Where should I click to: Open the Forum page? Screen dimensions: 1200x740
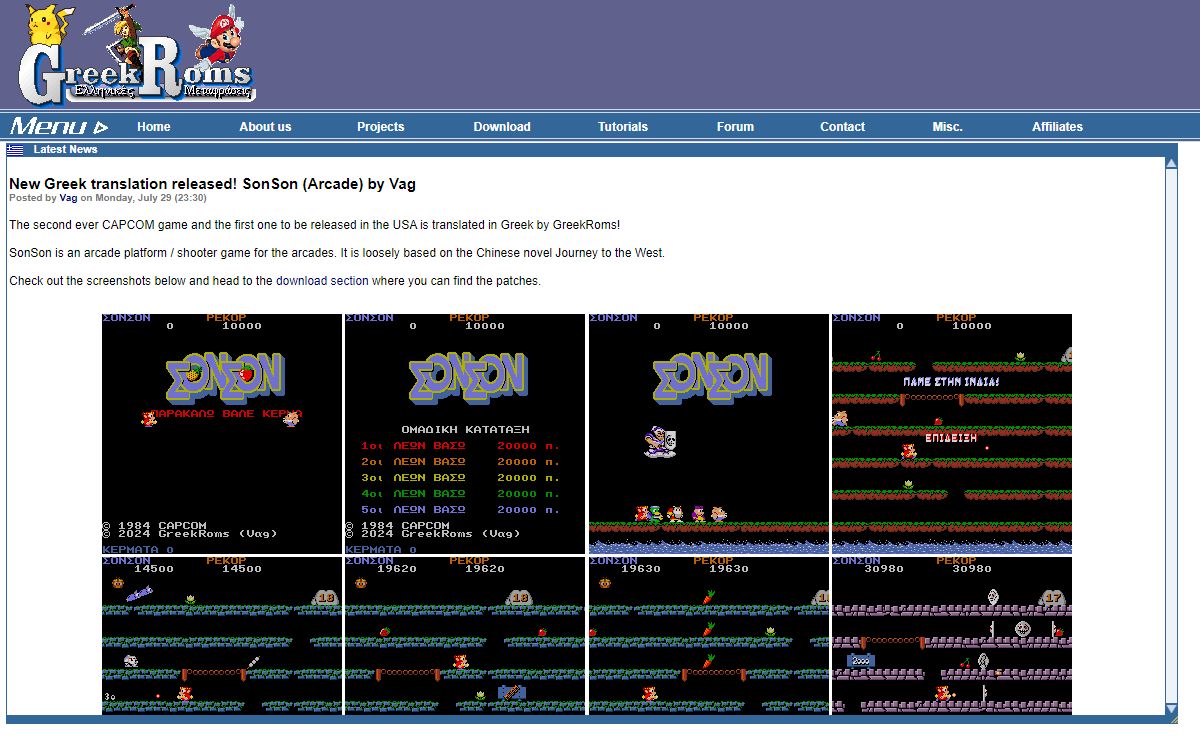pyautogui.click(x=735, y=127)
